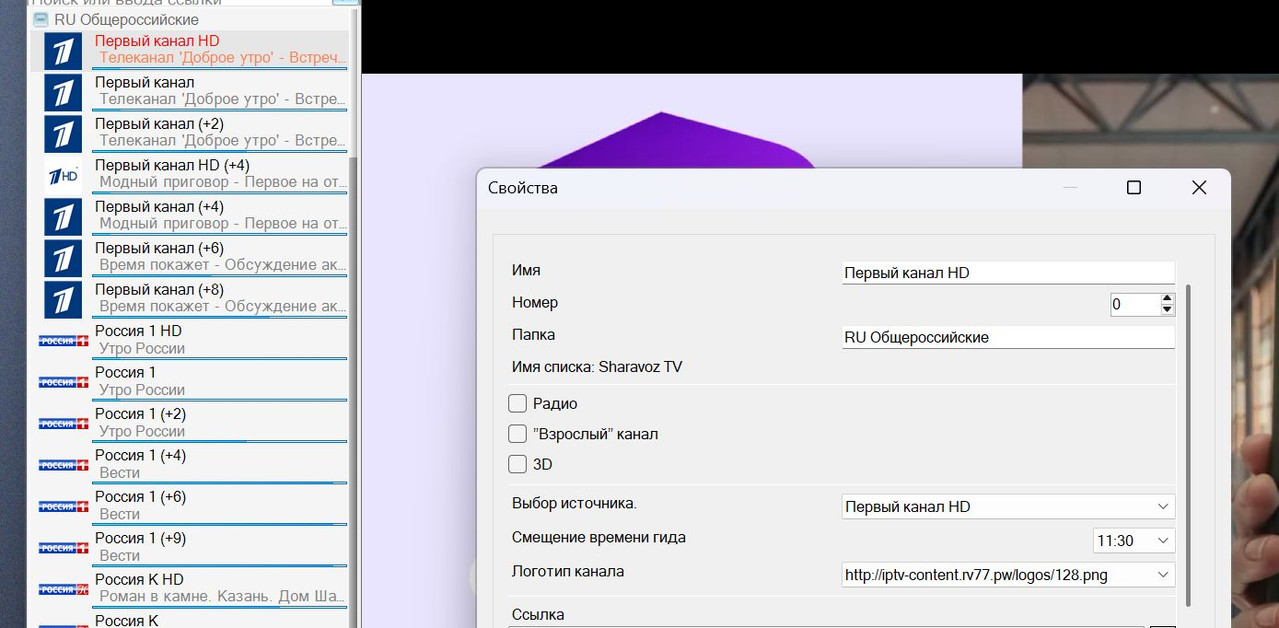Click the logo of Первый канал HD (+4)
The width and height of the screenshot is (1279, 628).
(x=62, y=175)
